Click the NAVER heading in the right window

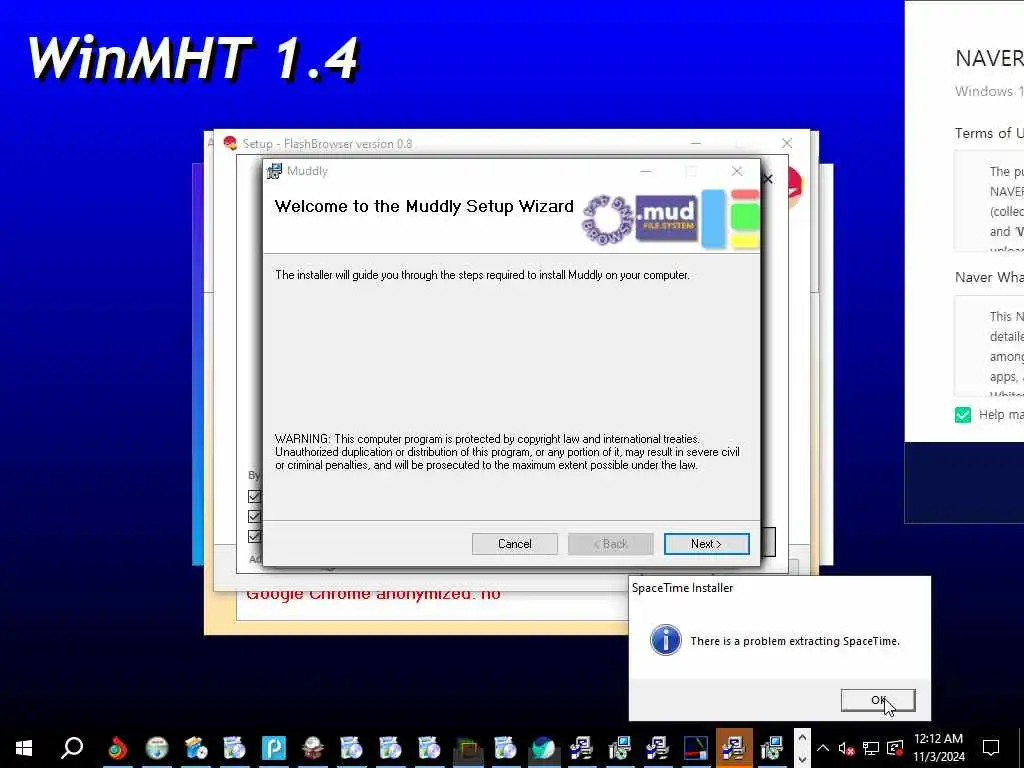[989, 59]
